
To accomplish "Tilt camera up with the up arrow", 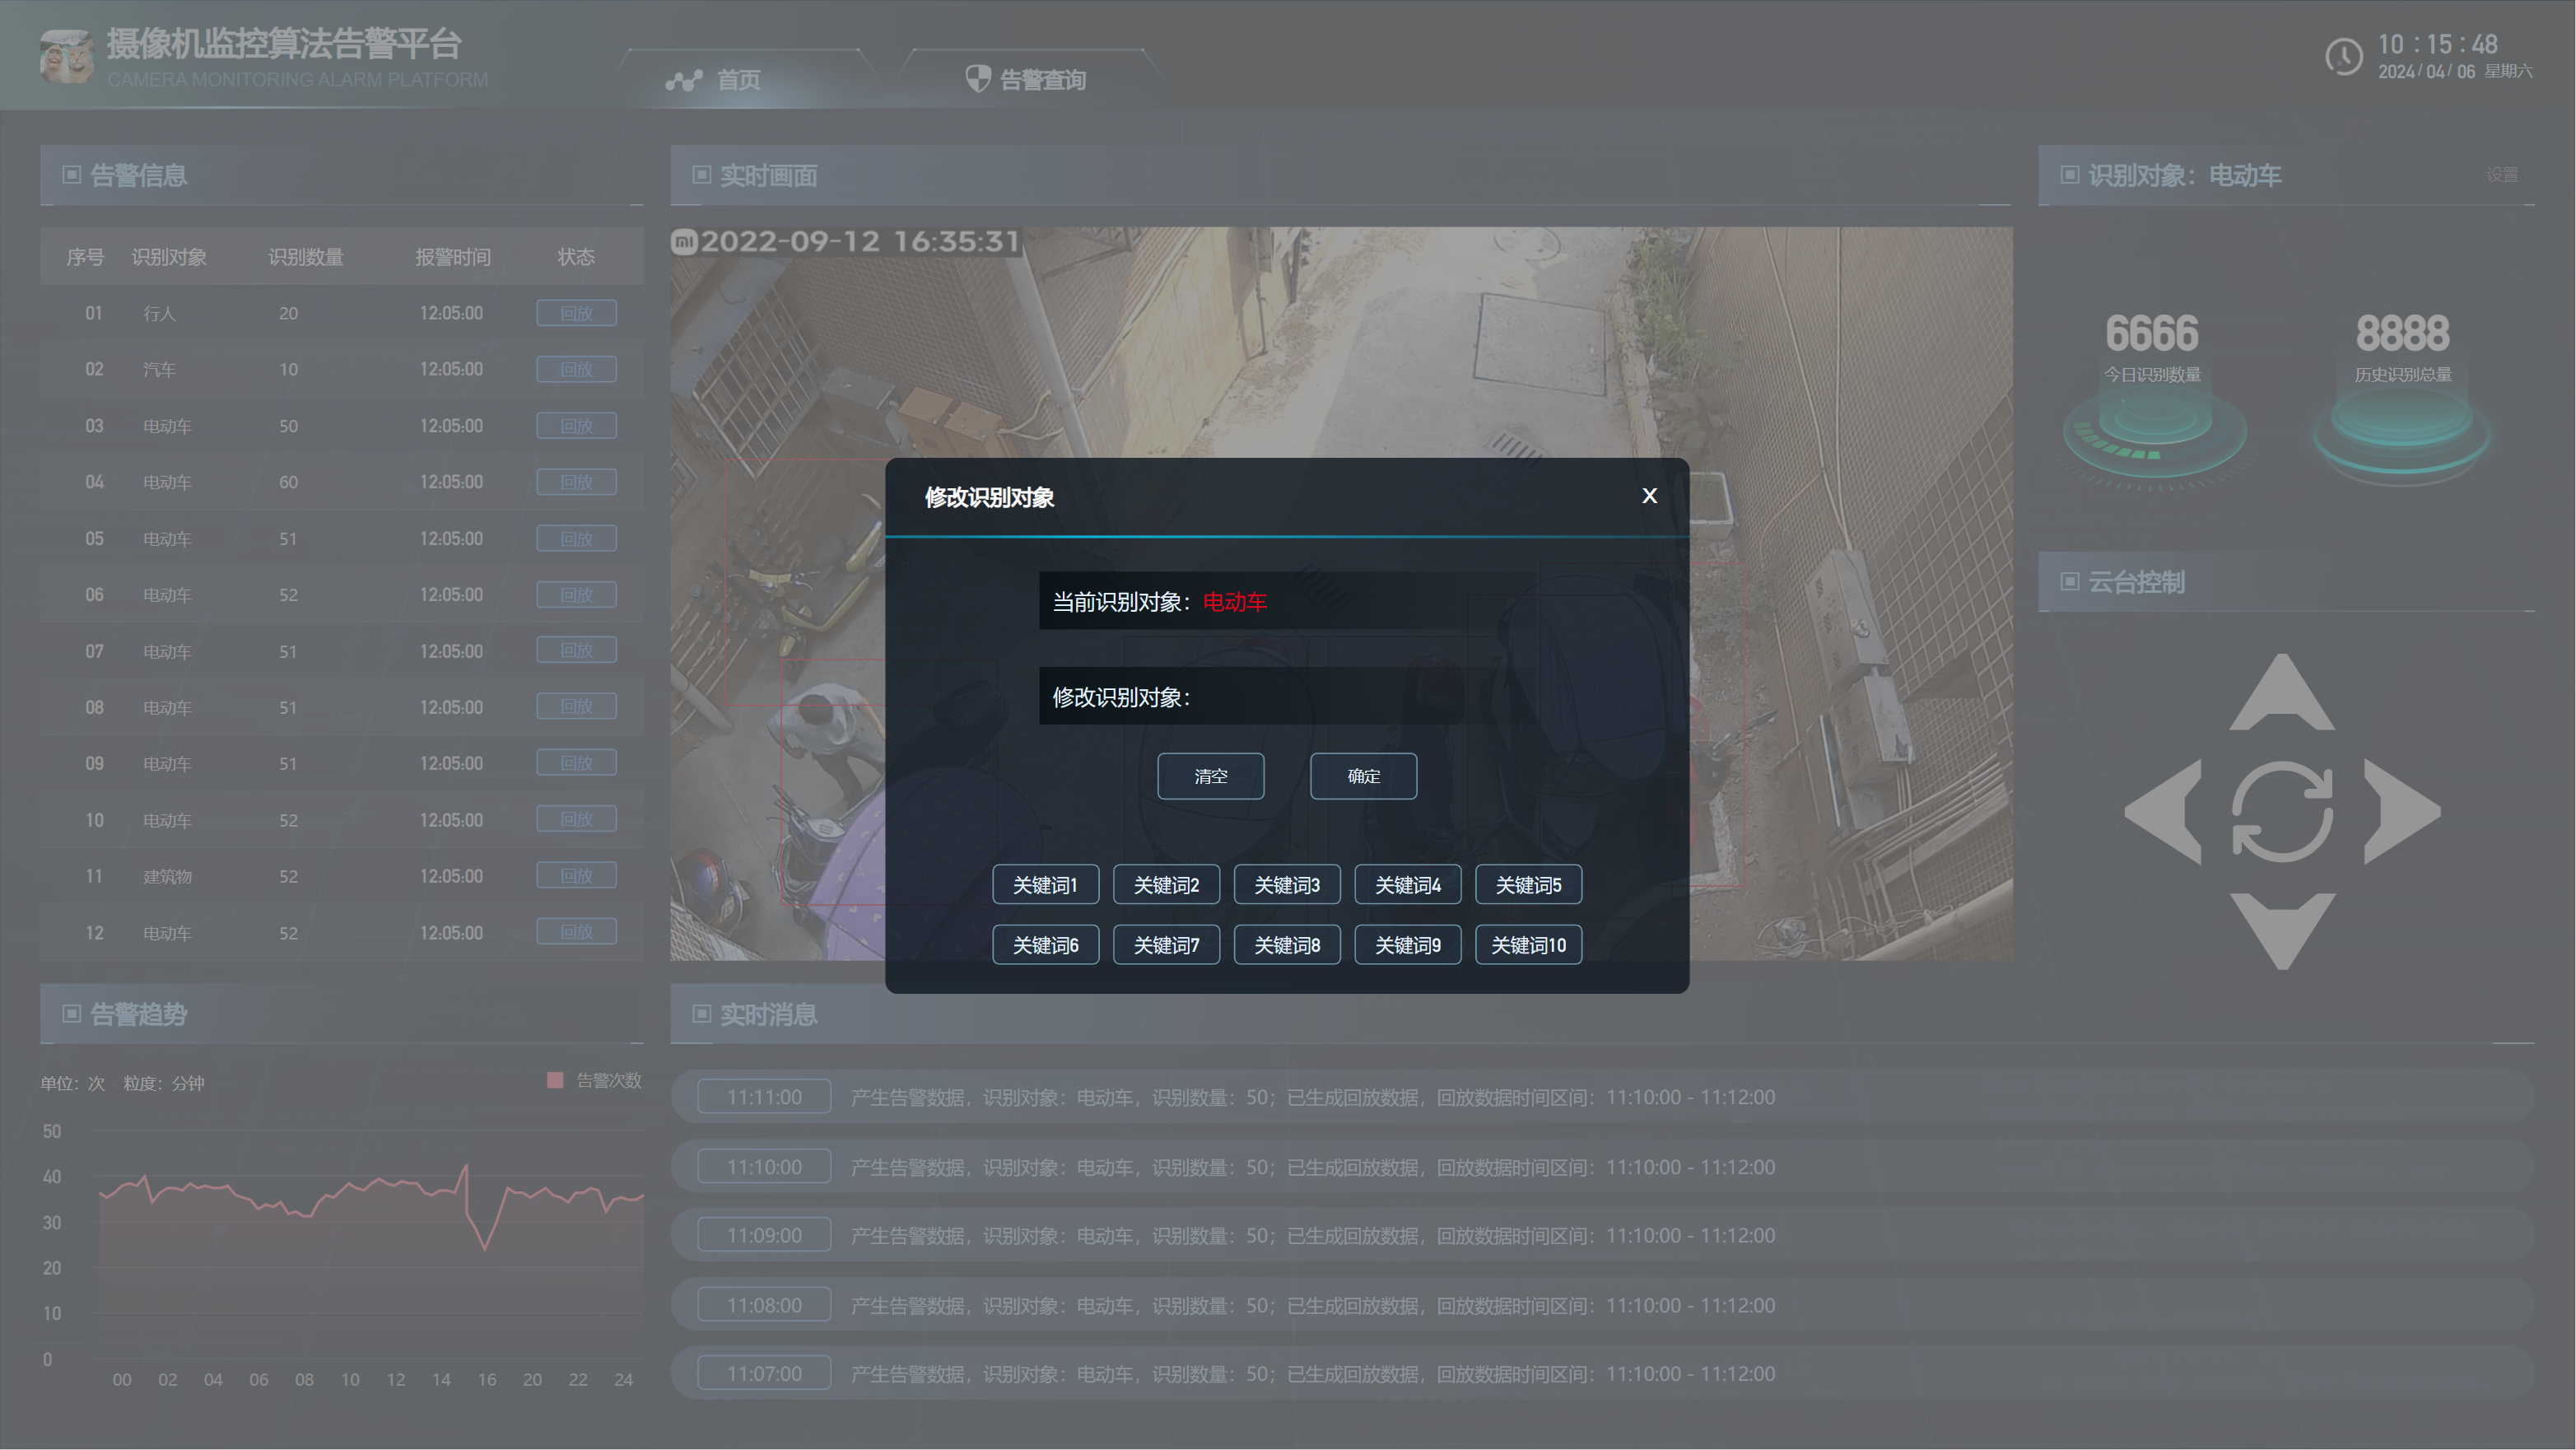I will click(2281, 693).
